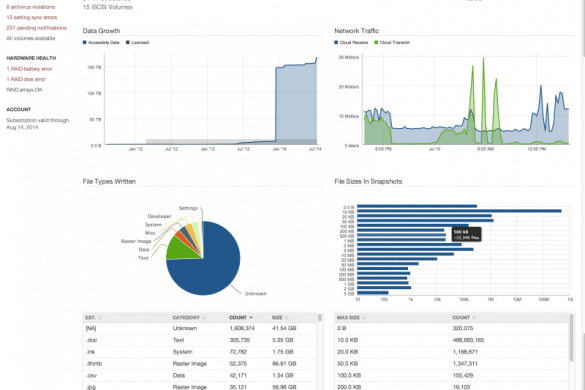
Task: Click the Unknown pie chart label
Action: coord(256,294)
